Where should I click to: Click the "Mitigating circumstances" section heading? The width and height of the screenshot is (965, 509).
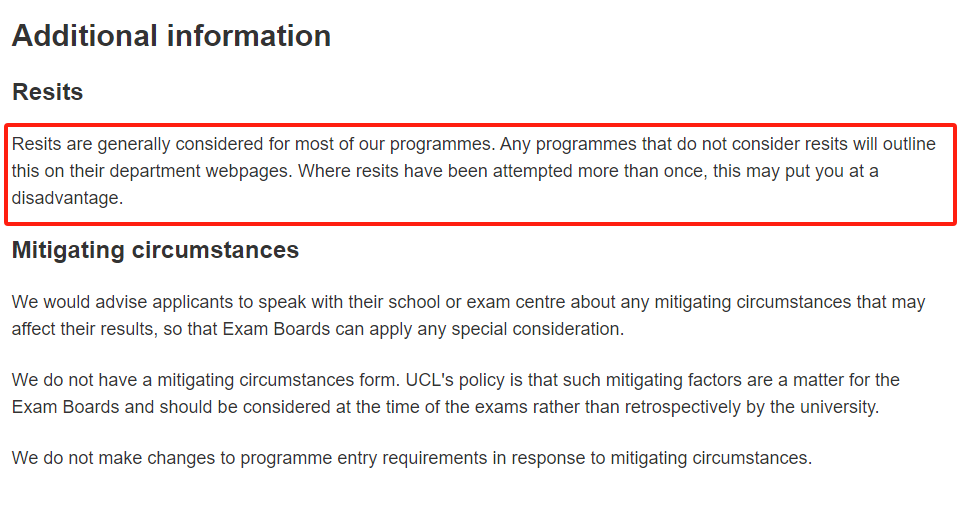pos(155,250)
